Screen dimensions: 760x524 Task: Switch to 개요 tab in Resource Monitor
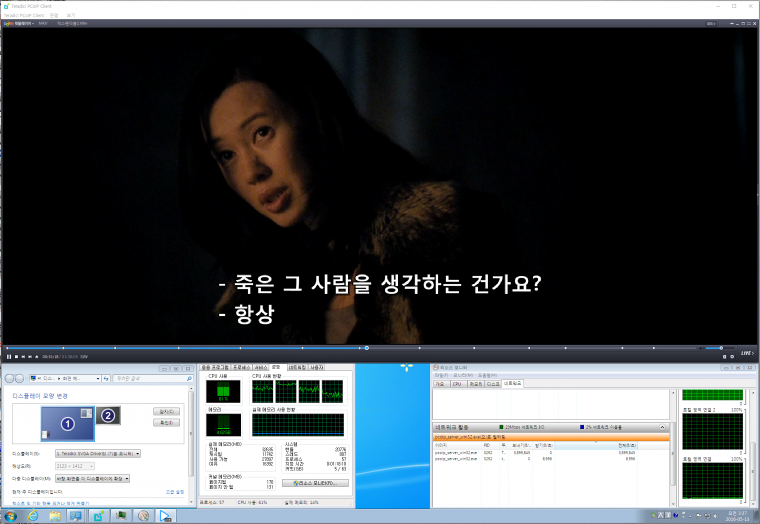(440, 383)
